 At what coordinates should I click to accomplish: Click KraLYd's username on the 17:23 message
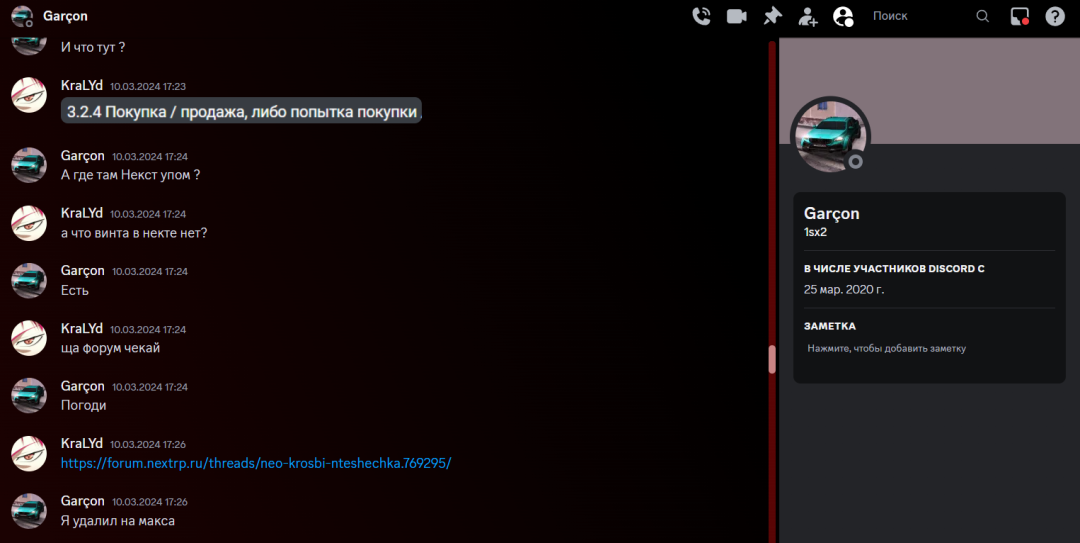point(82,86)
